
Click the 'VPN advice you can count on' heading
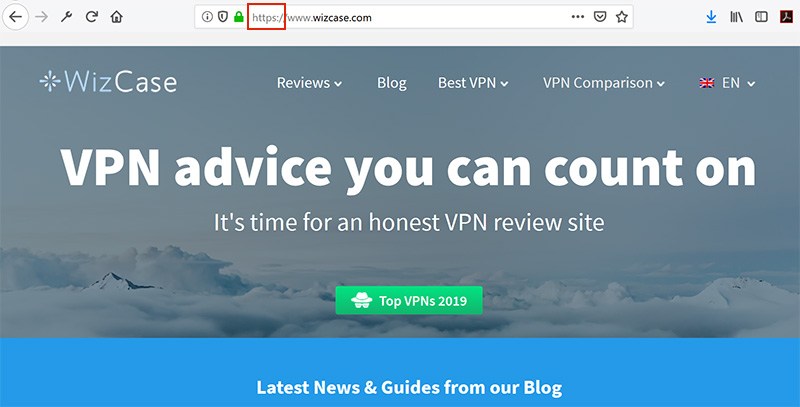pyautogui.click(x=408, y=169)
